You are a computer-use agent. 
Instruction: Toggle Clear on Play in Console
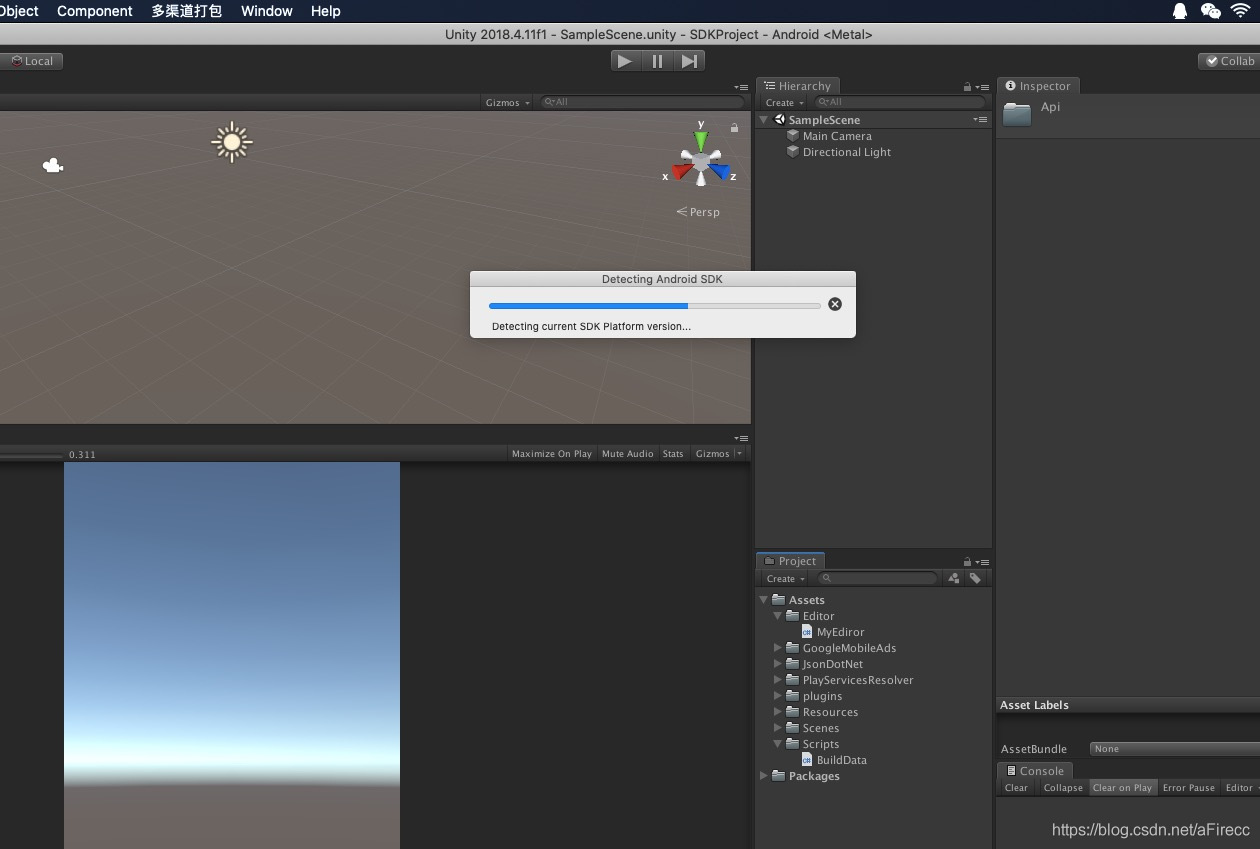coord(1121,788)
